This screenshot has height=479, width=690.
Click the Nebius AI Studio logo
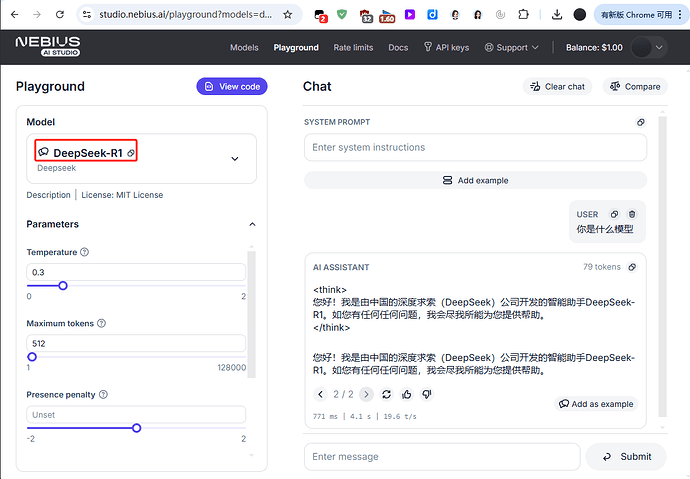pyautogui.click(x=48, y=46)
